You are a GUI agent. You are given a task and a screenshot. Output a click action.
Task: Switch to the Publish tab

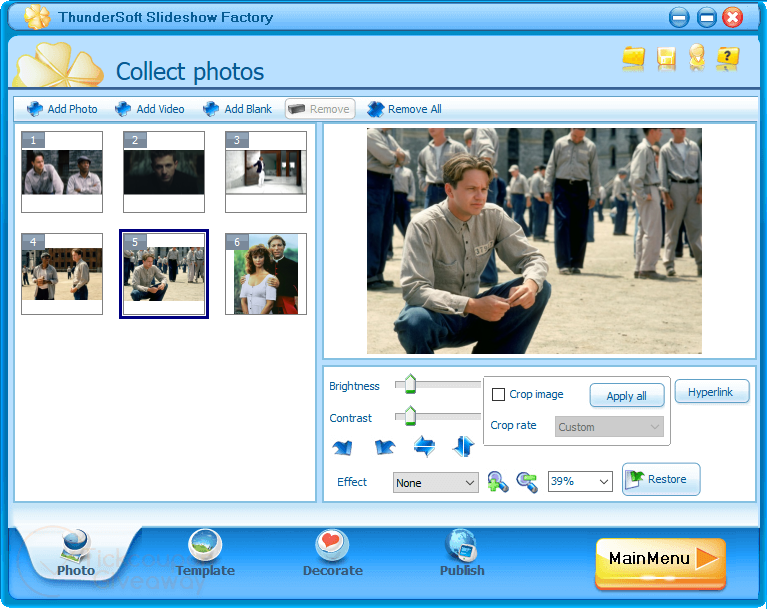tap(462, 555)
